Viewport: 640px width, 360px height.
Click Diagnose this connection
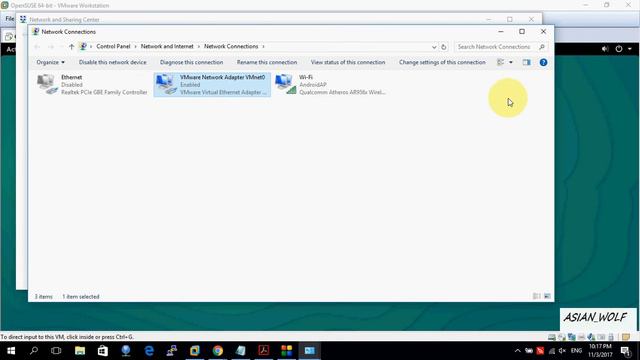[191, 62]
